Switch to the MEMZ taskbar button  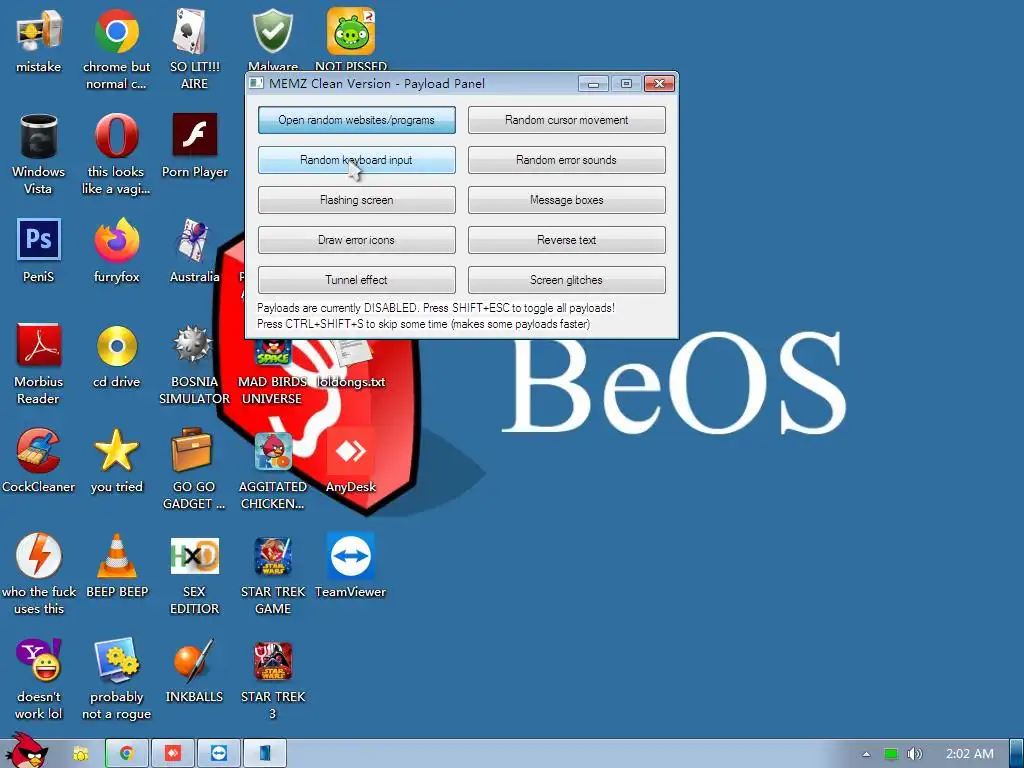coord(264,754)
